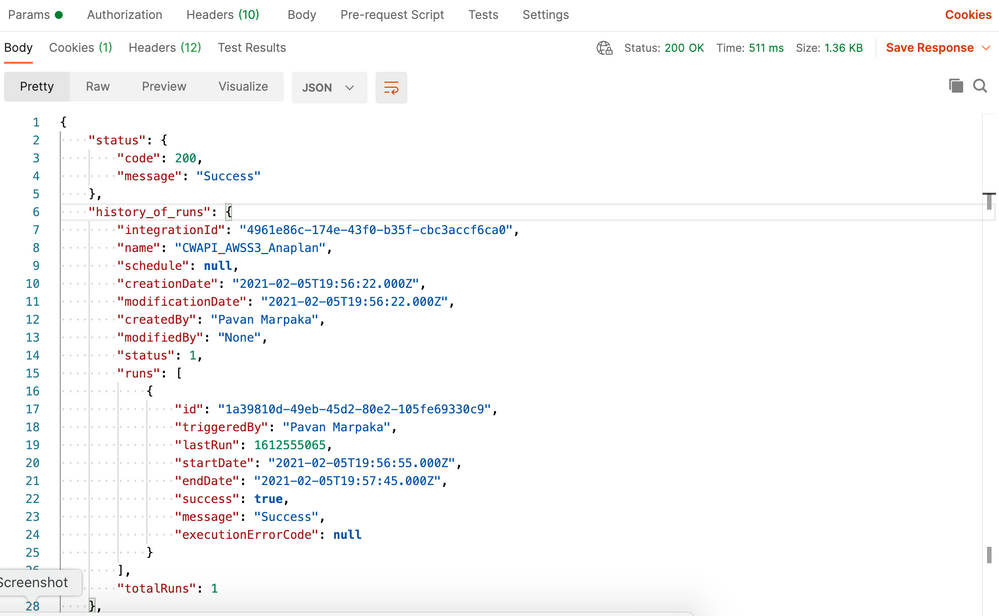Viewport: 999px width, 616px height.
Task: Click the "success" true value
Action: click(268, 499)
